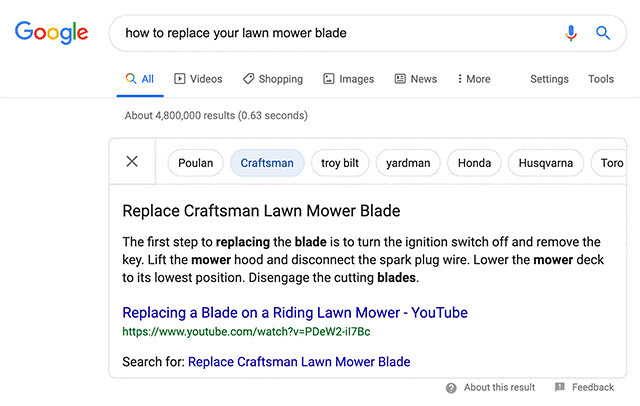Open the Images results tab
Image resolution: width=640 pixels, height=406 pixels.
coord(348,79)
